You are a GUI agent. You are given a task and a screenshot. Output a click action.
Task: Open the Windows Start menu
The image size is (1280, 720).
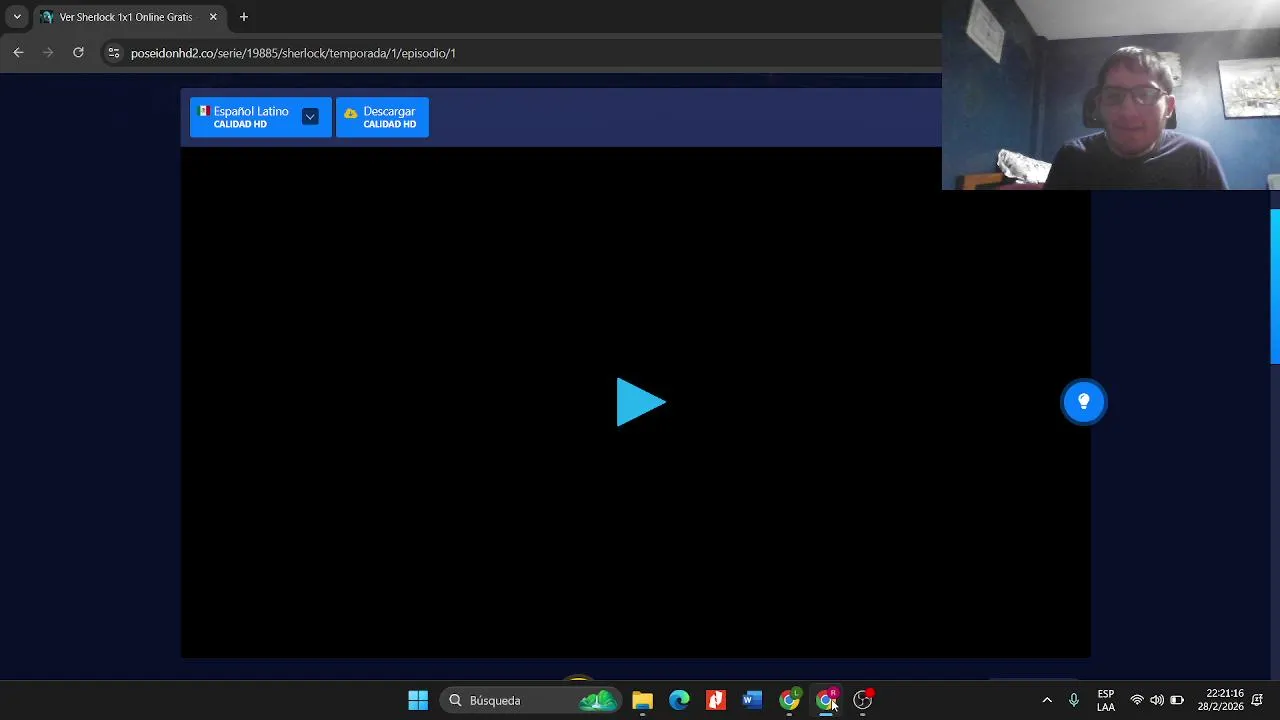click(x=418, y=700)
